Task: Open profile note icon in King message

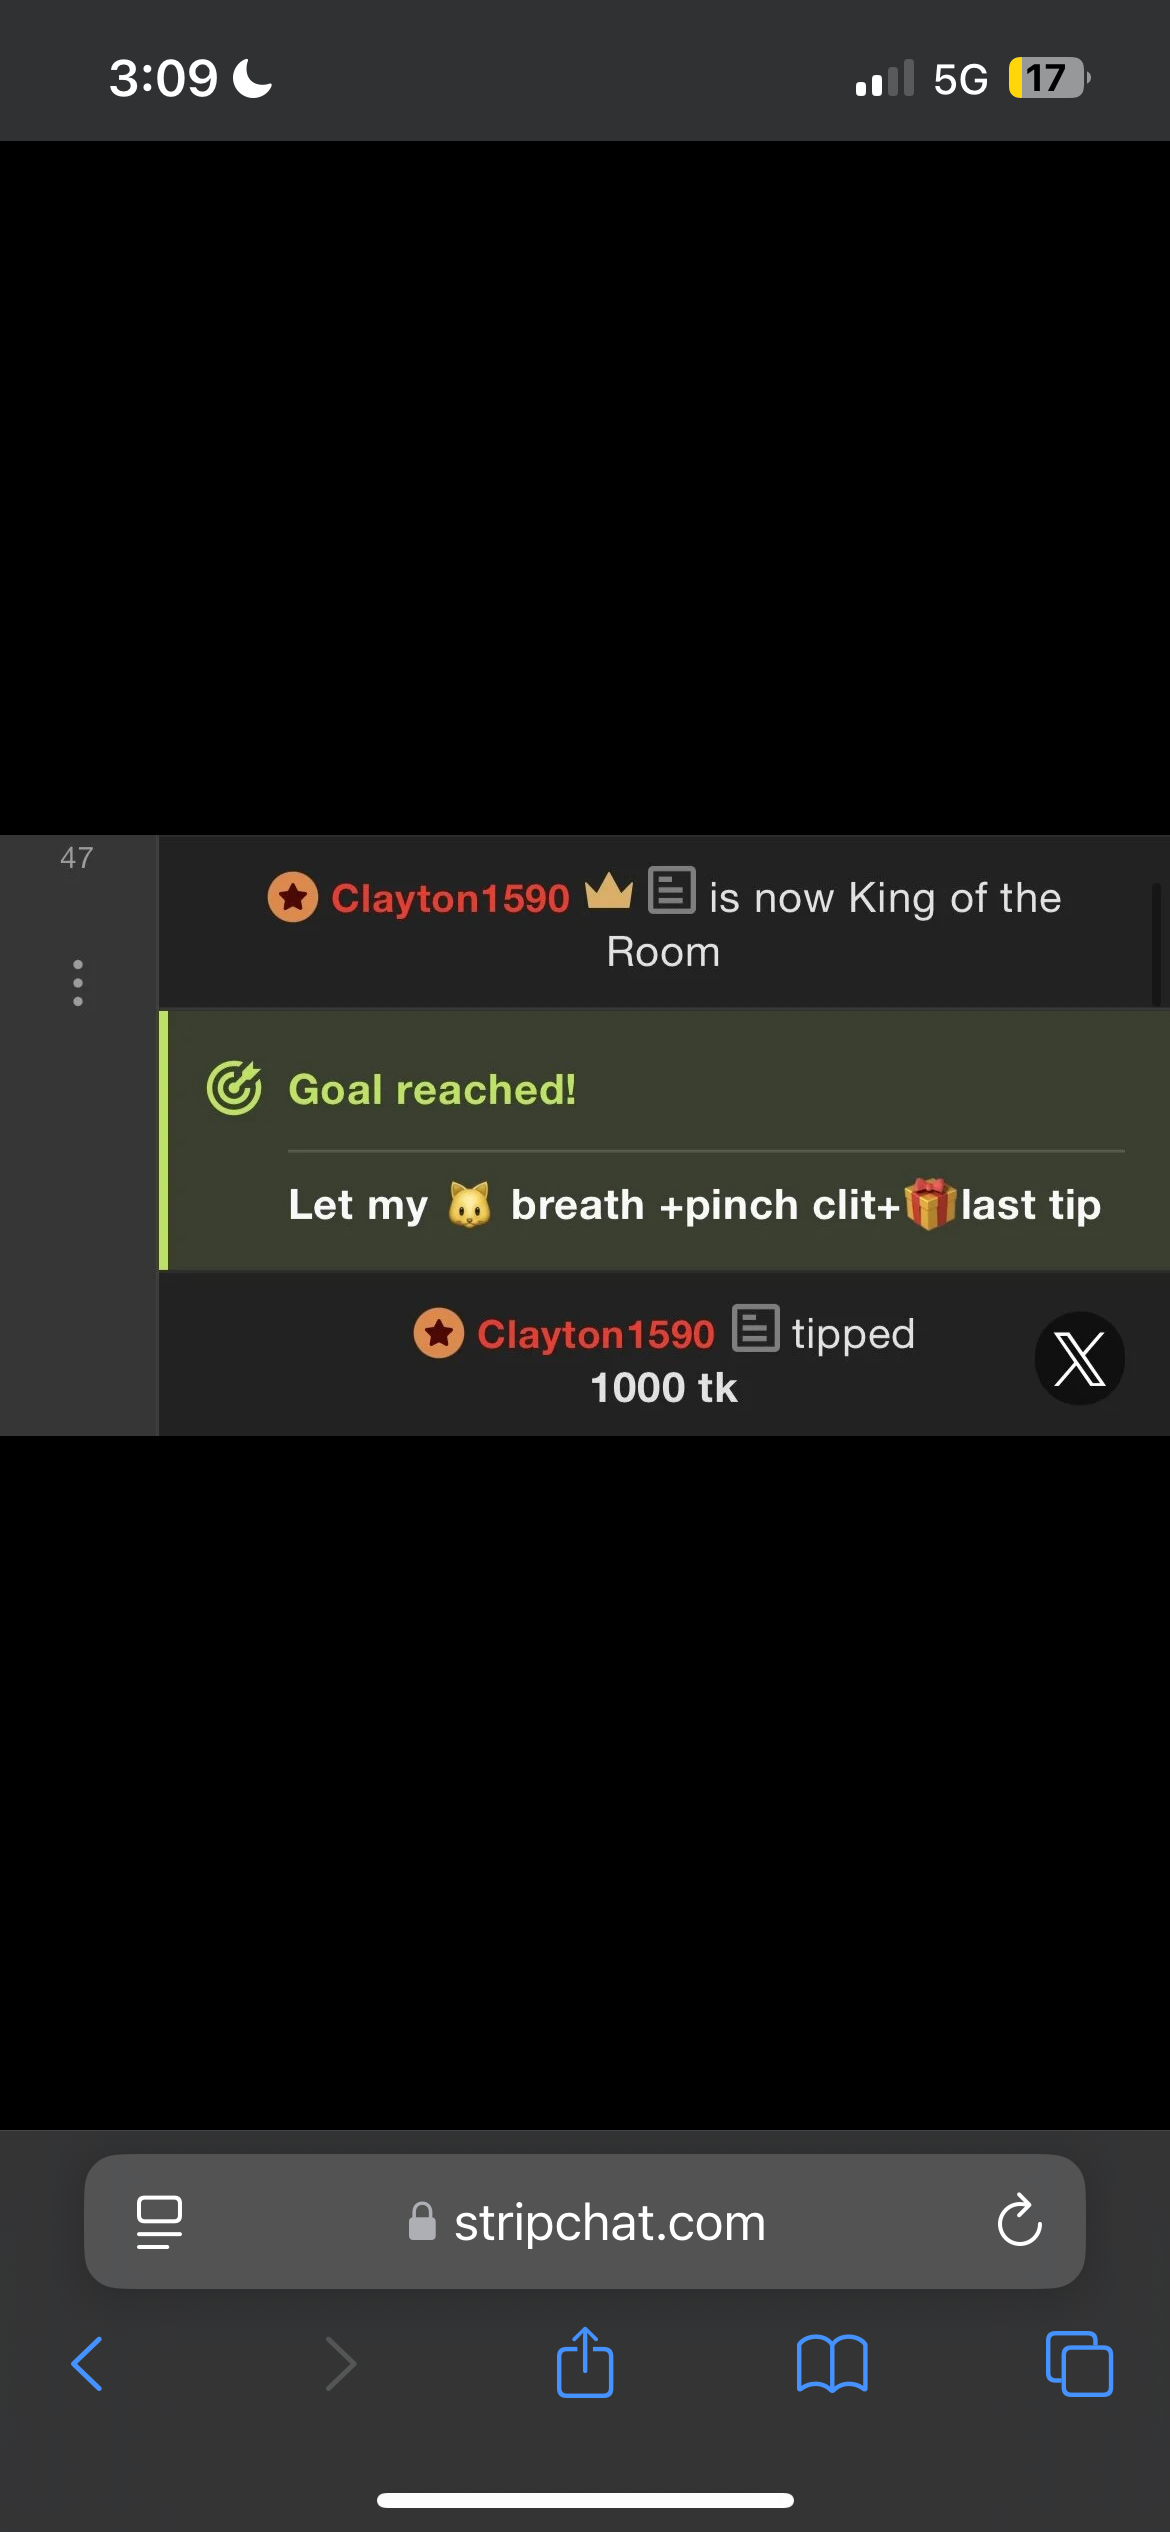Action: (672, 890)
